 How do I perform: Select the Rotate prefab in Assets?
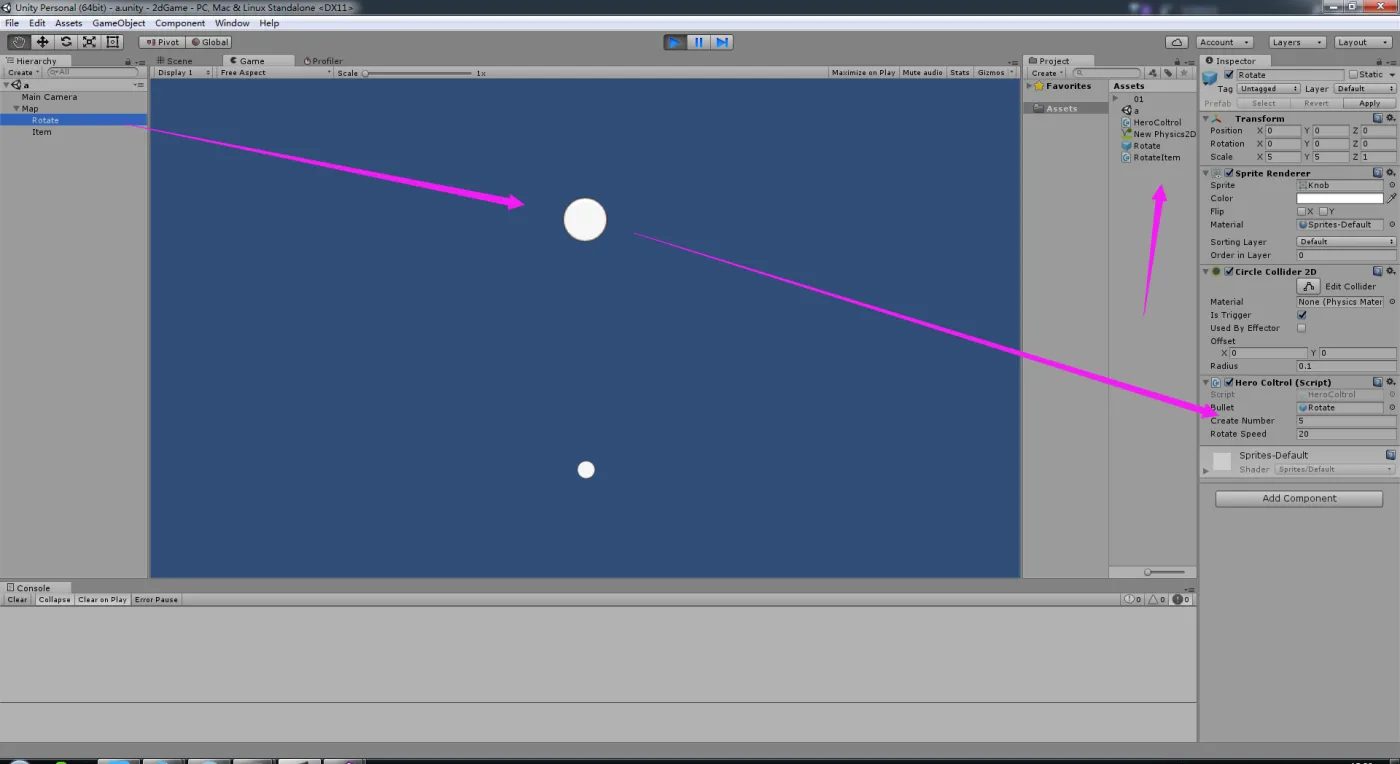coord(1141,146)
